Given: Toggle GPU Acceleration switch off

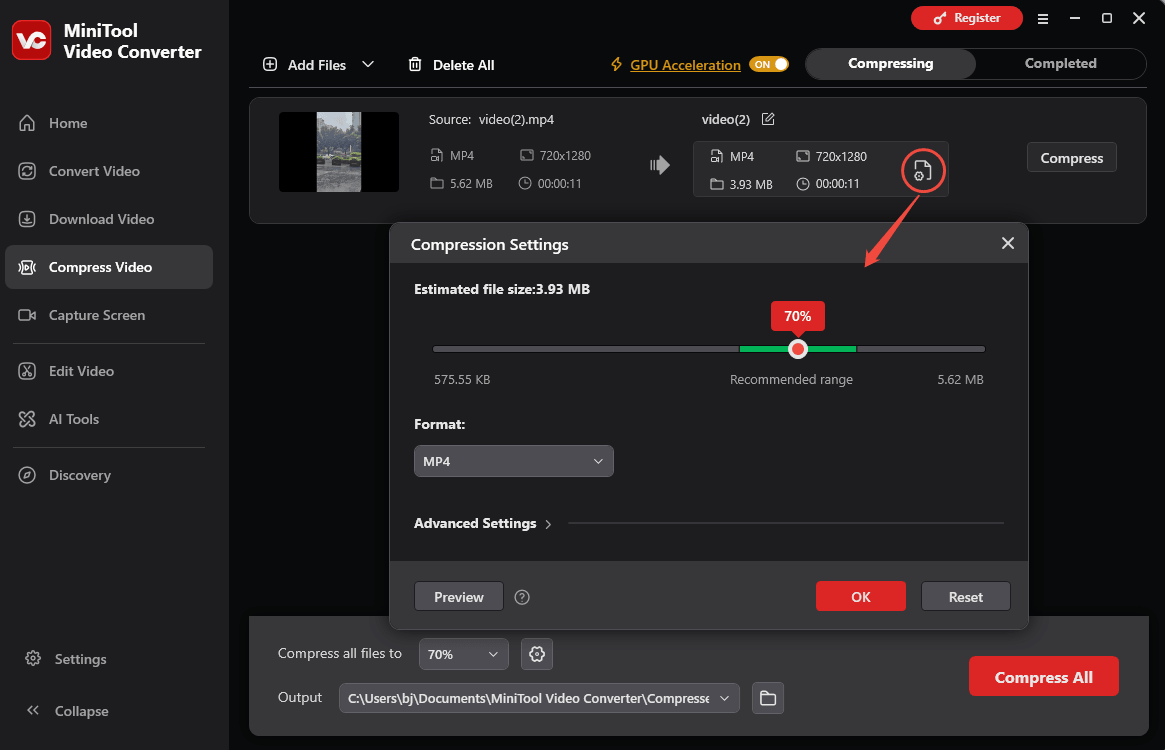Looking at the screenshot, I should (769, 65).
